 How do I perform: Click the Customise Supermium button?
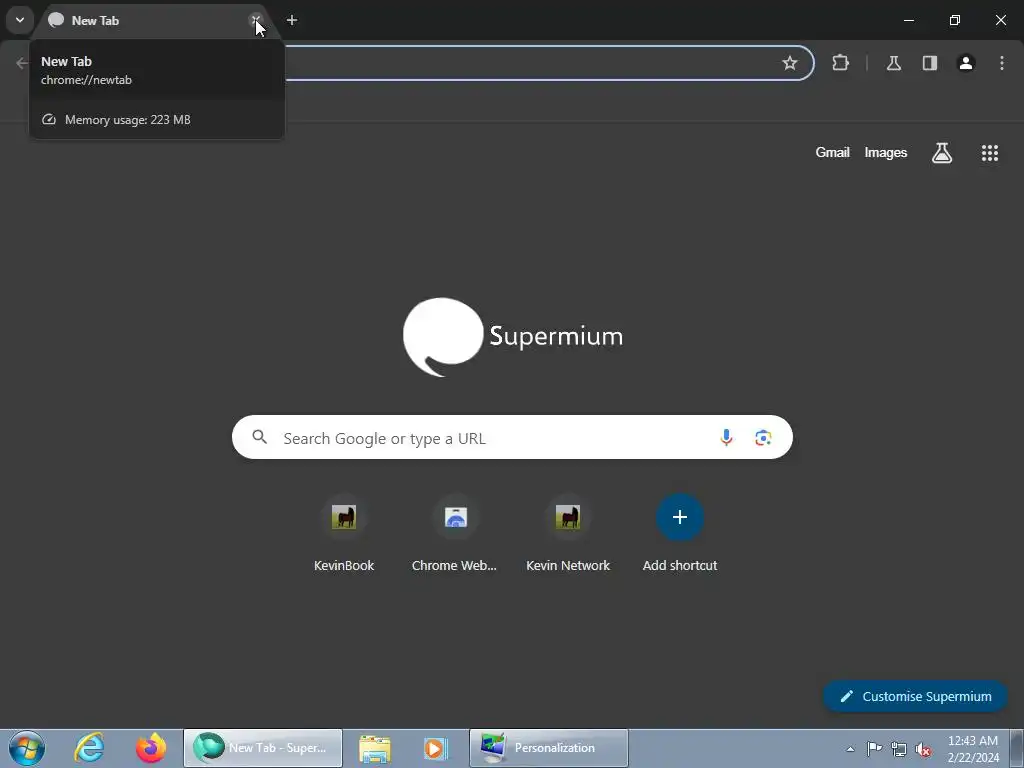tap(915, 696)
